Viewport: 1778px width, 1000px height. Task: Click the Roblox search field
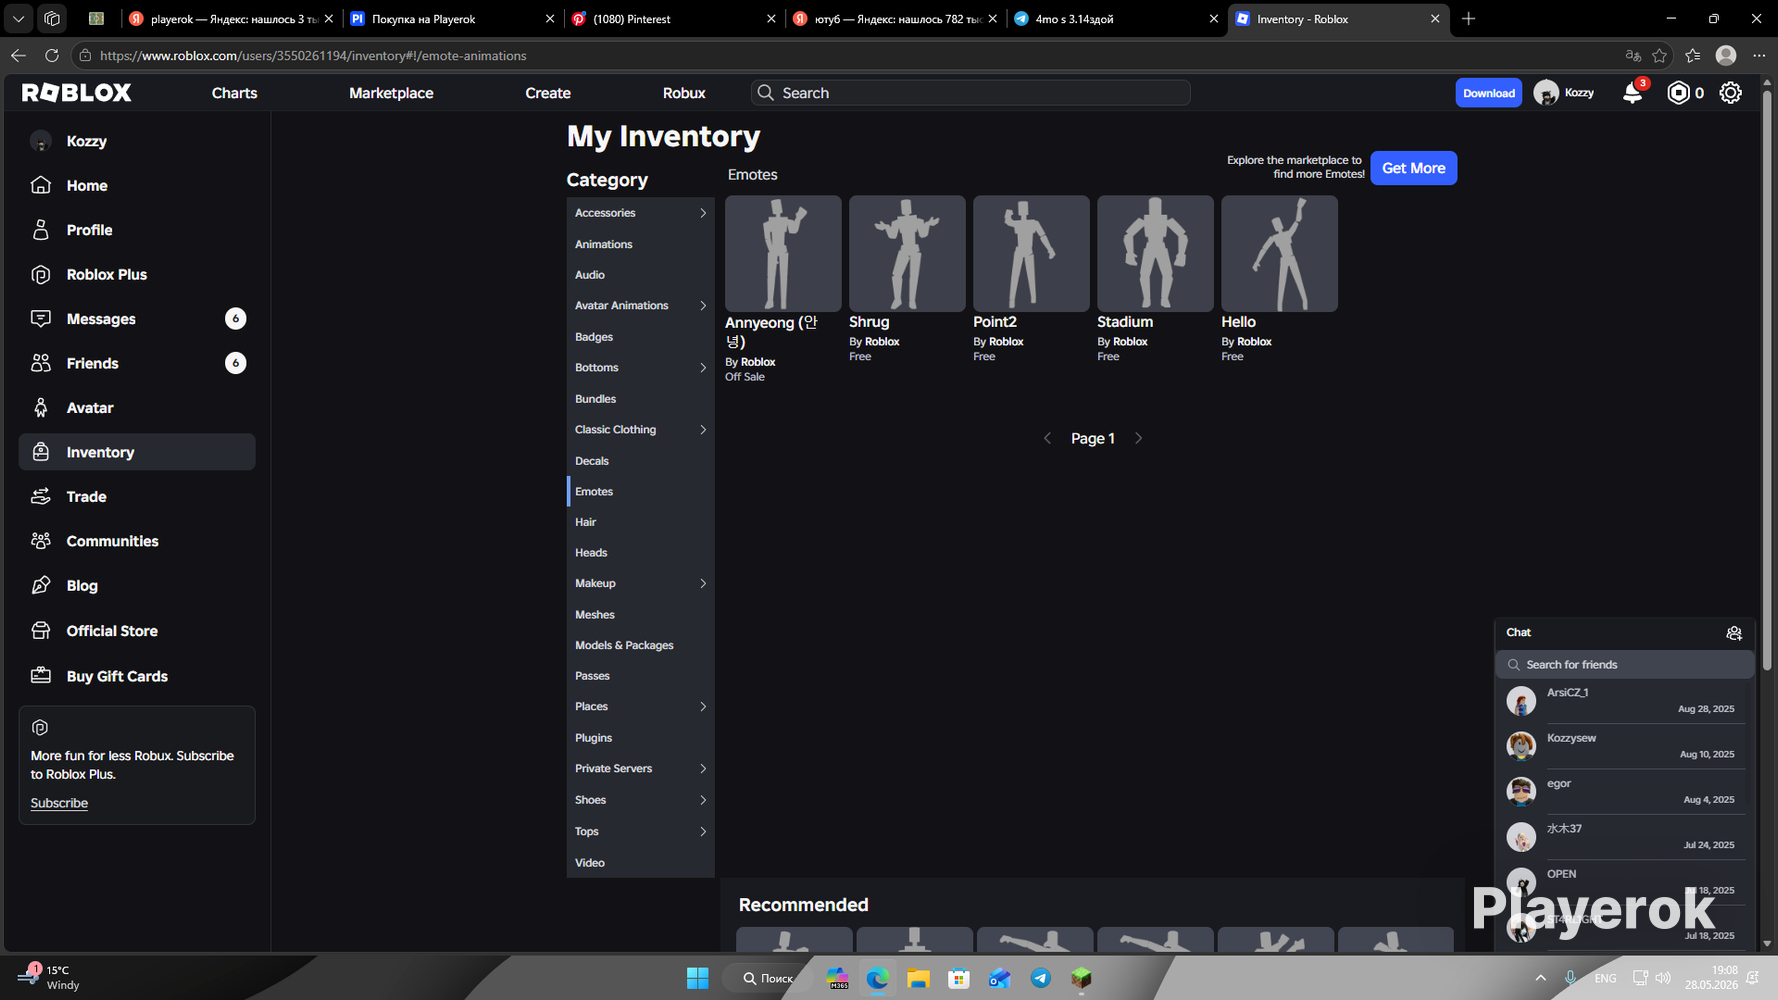point(970,93)
